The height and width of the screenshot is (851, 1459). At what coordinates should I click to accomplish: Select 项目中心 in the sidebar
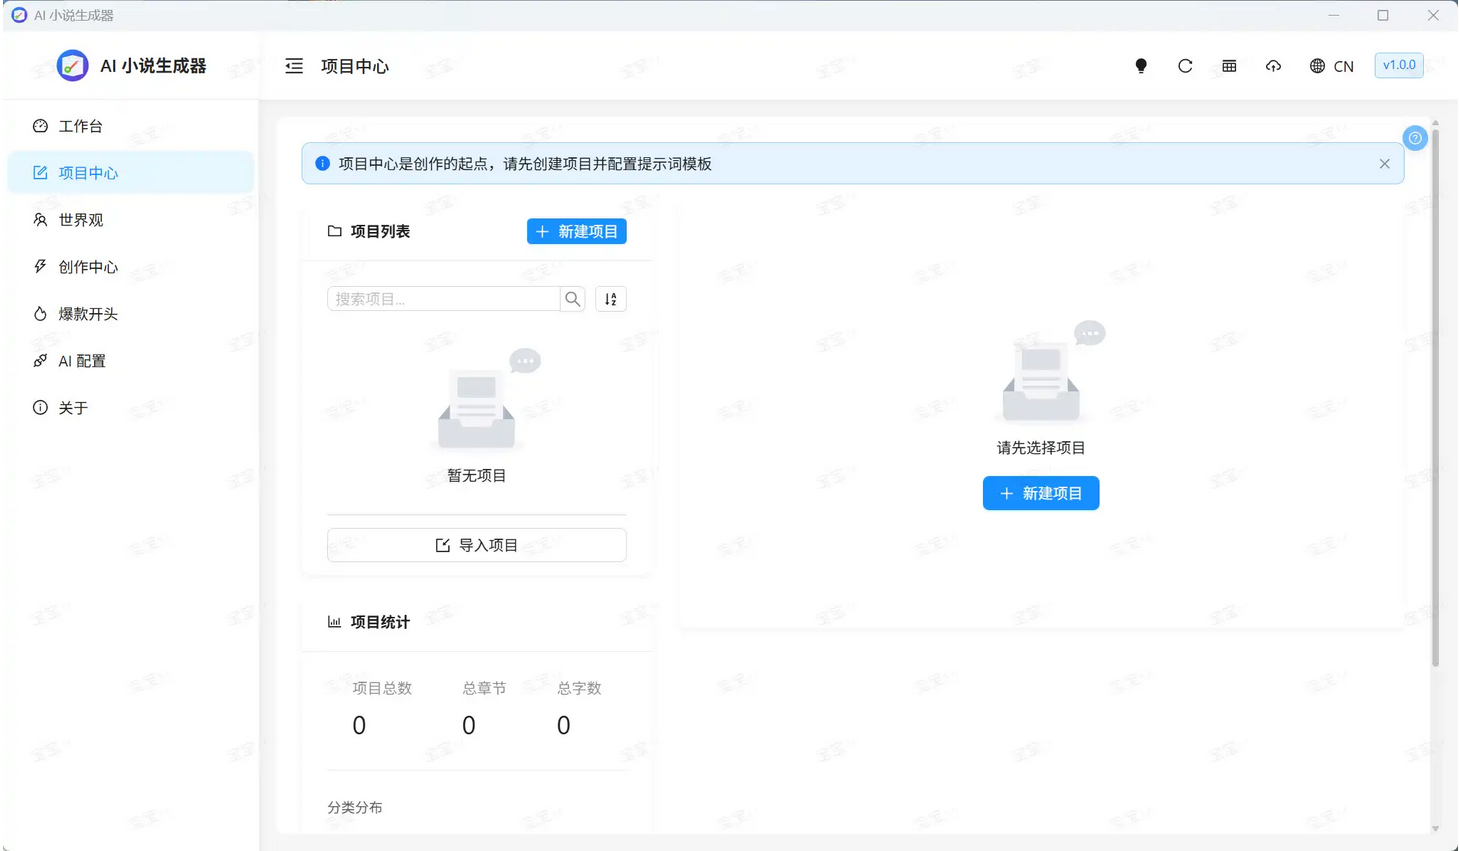(131, 173)
